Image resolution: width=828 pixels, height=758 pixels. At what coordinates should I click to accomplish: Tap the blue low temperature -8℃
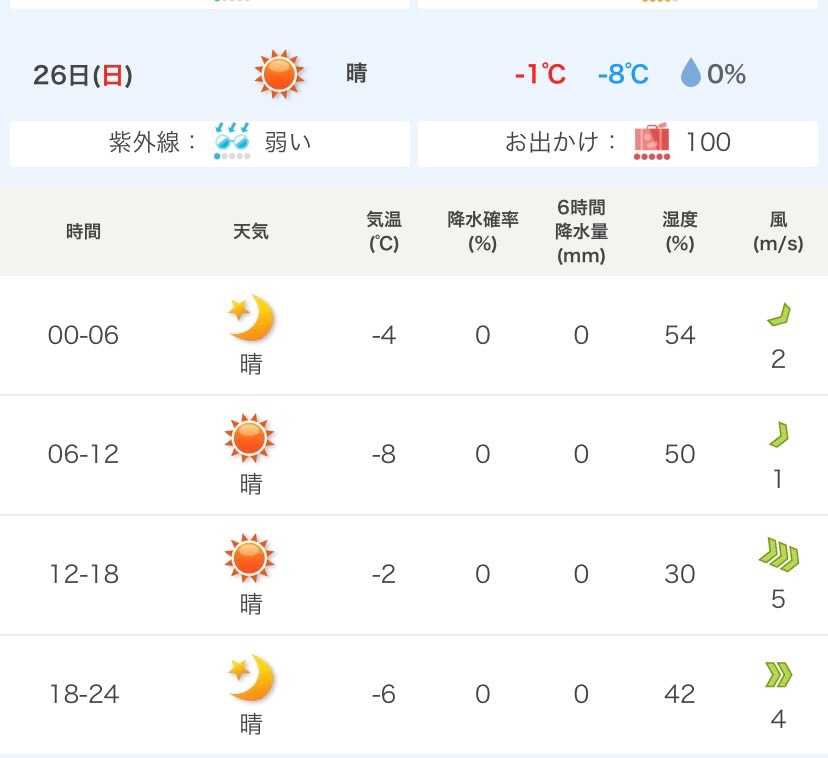tap(622, 75)
